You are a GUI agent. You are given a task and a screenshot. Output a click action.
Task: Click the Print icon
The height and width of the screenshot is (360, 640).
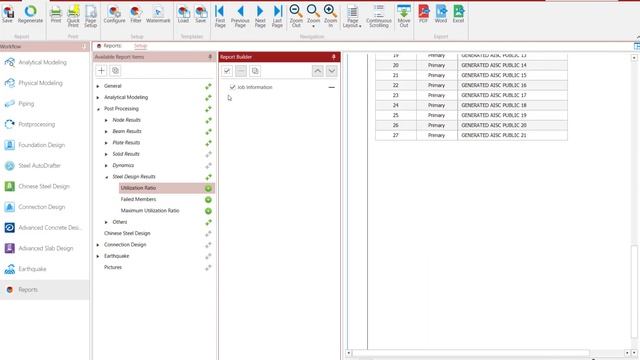tap(56, 14)
